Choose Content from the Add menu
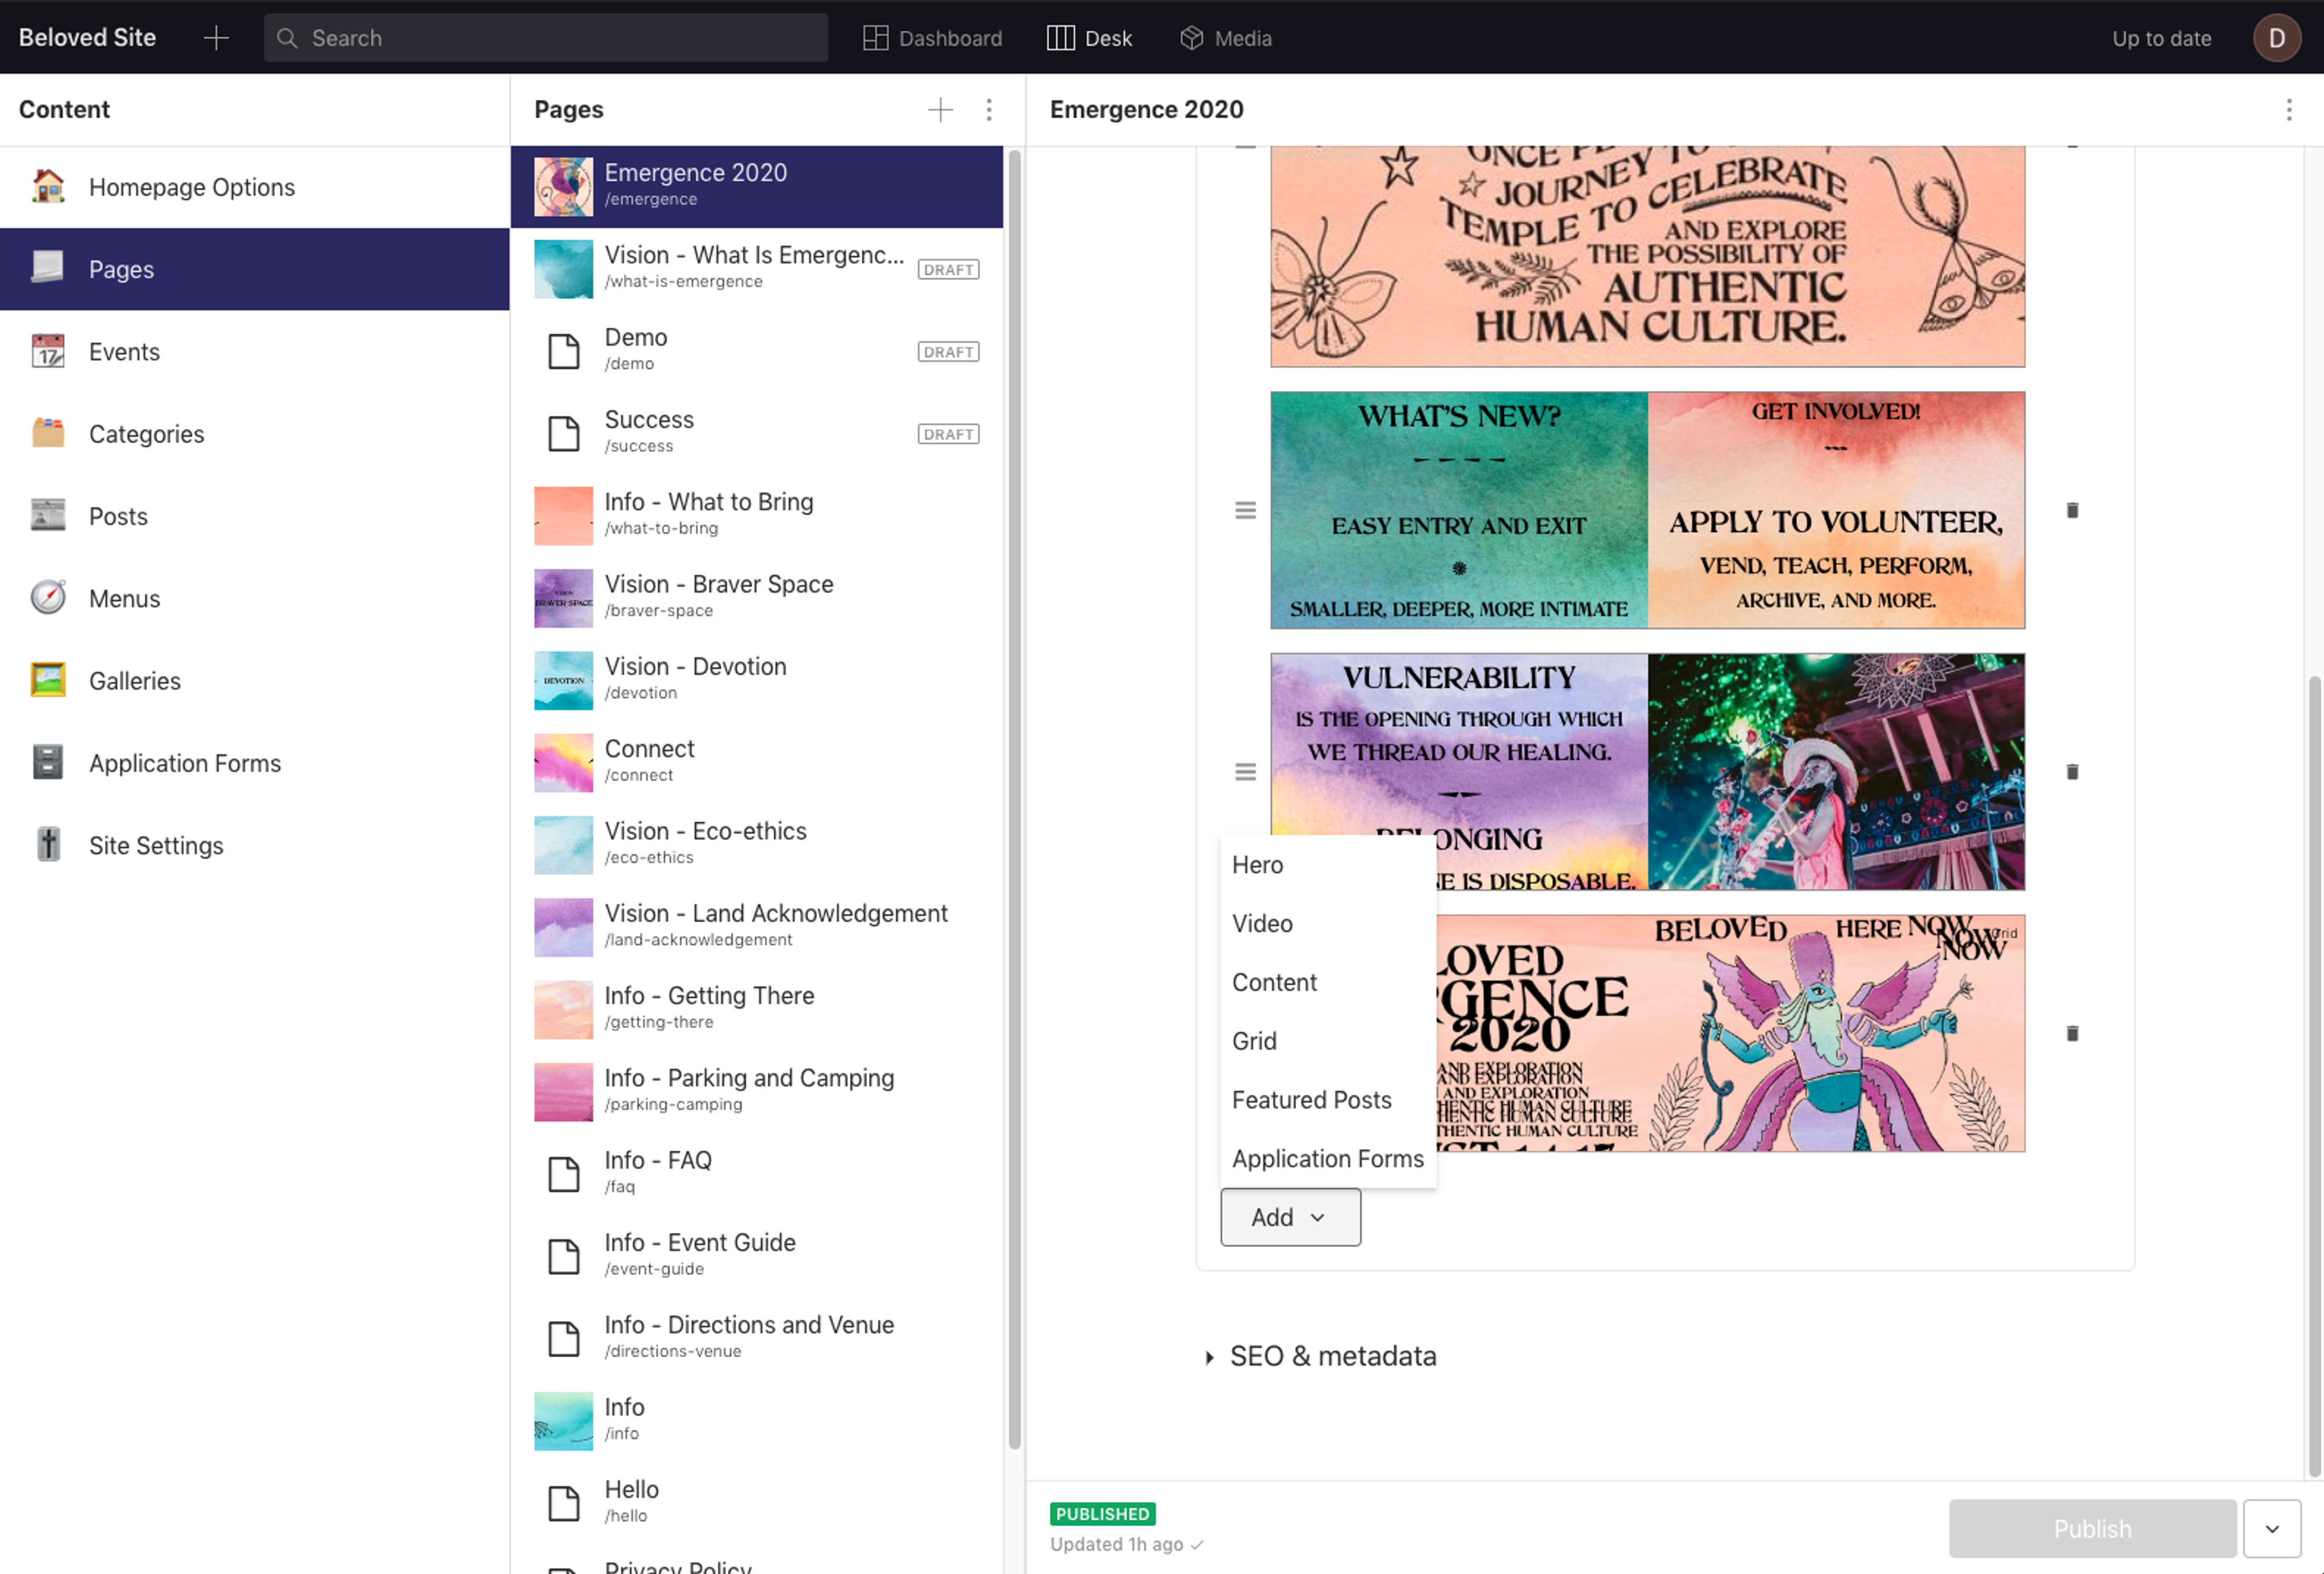The image size is (2324, 1574). 1328,982
